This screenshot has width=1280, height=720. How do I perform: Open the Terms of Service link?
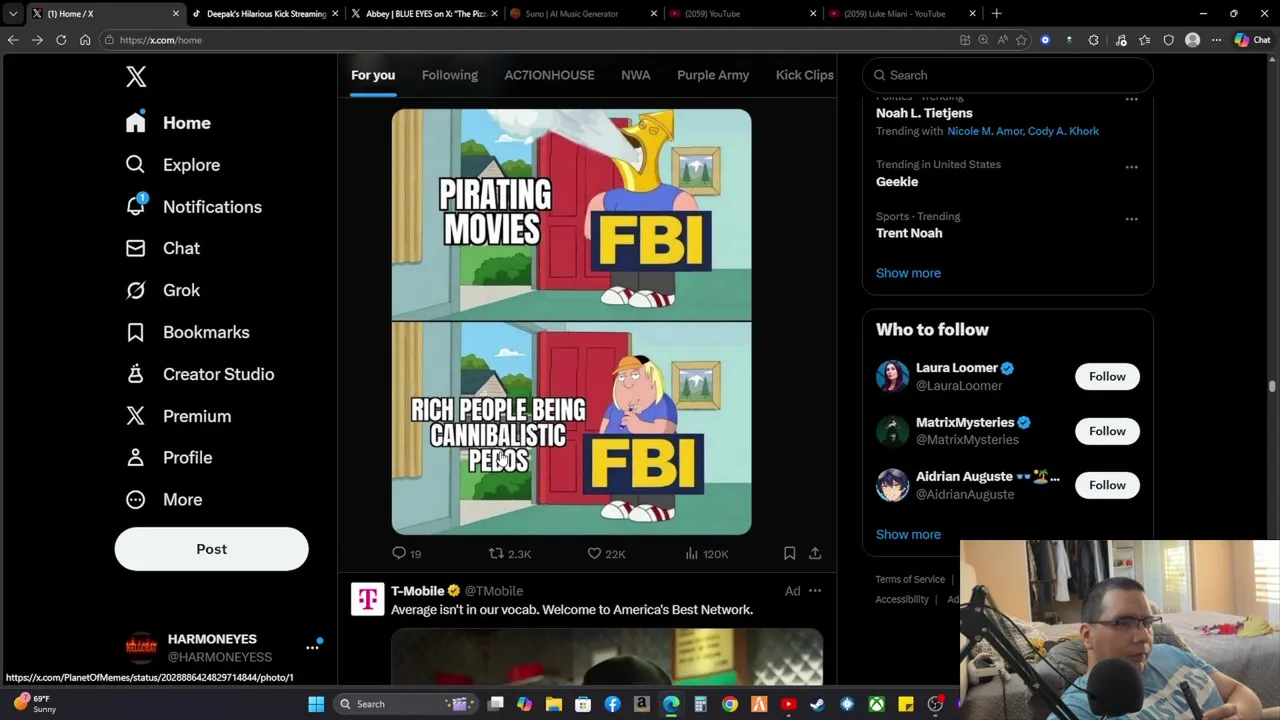click(910, 579)
